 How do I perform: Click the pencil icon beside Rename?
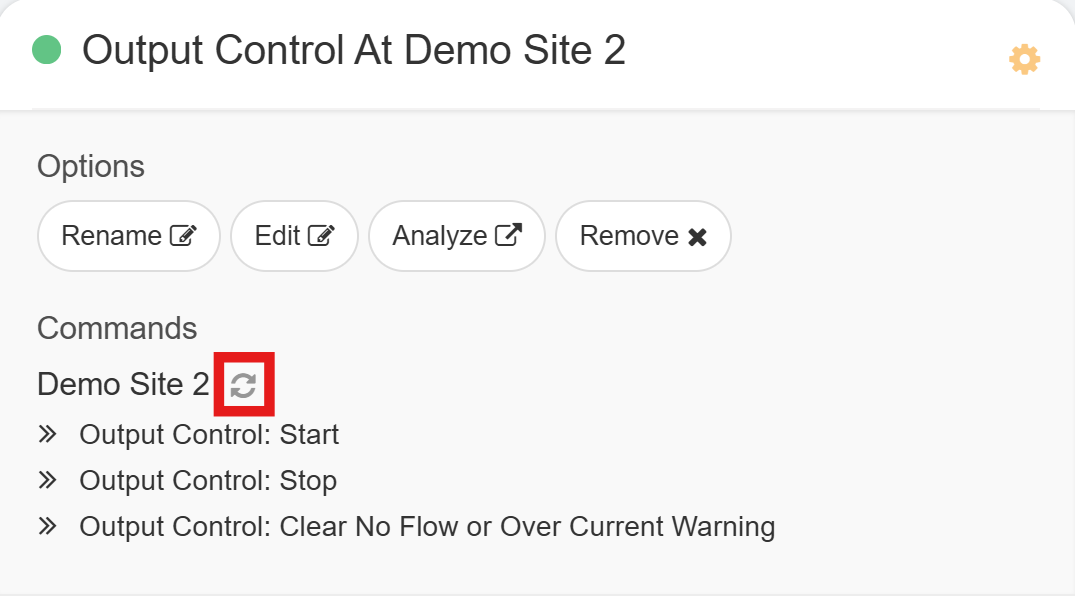pyautogui.click(x=183, y=236)
